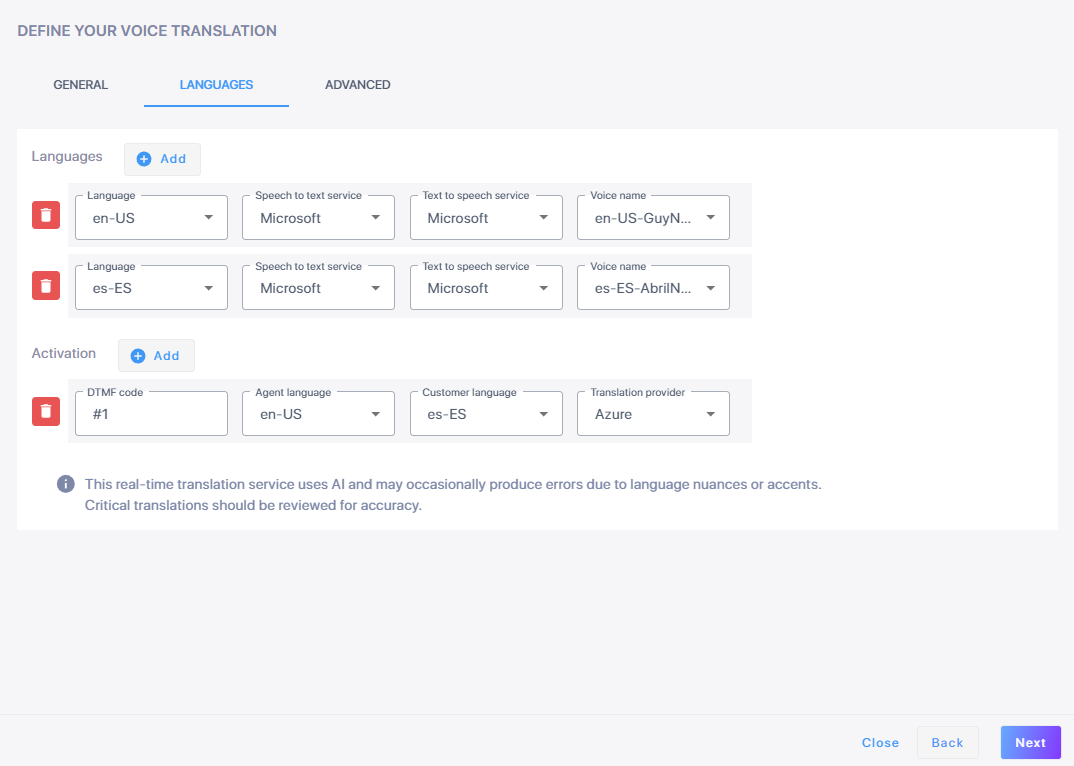Open Text to speech service in en-US row
Image resolution: width=1074 pixels, height=766 pixels.
(486, 218)
